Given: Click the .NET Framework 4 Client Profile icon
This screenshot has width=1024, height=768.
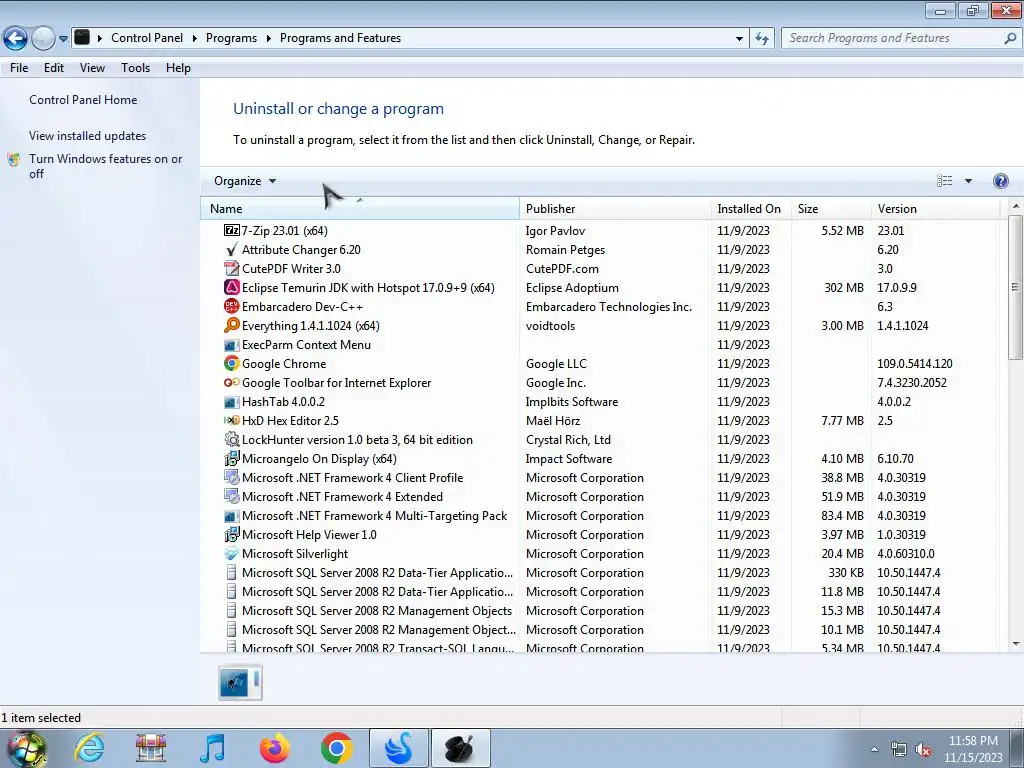Looking at the screenshot, I should tap(231, 477).
